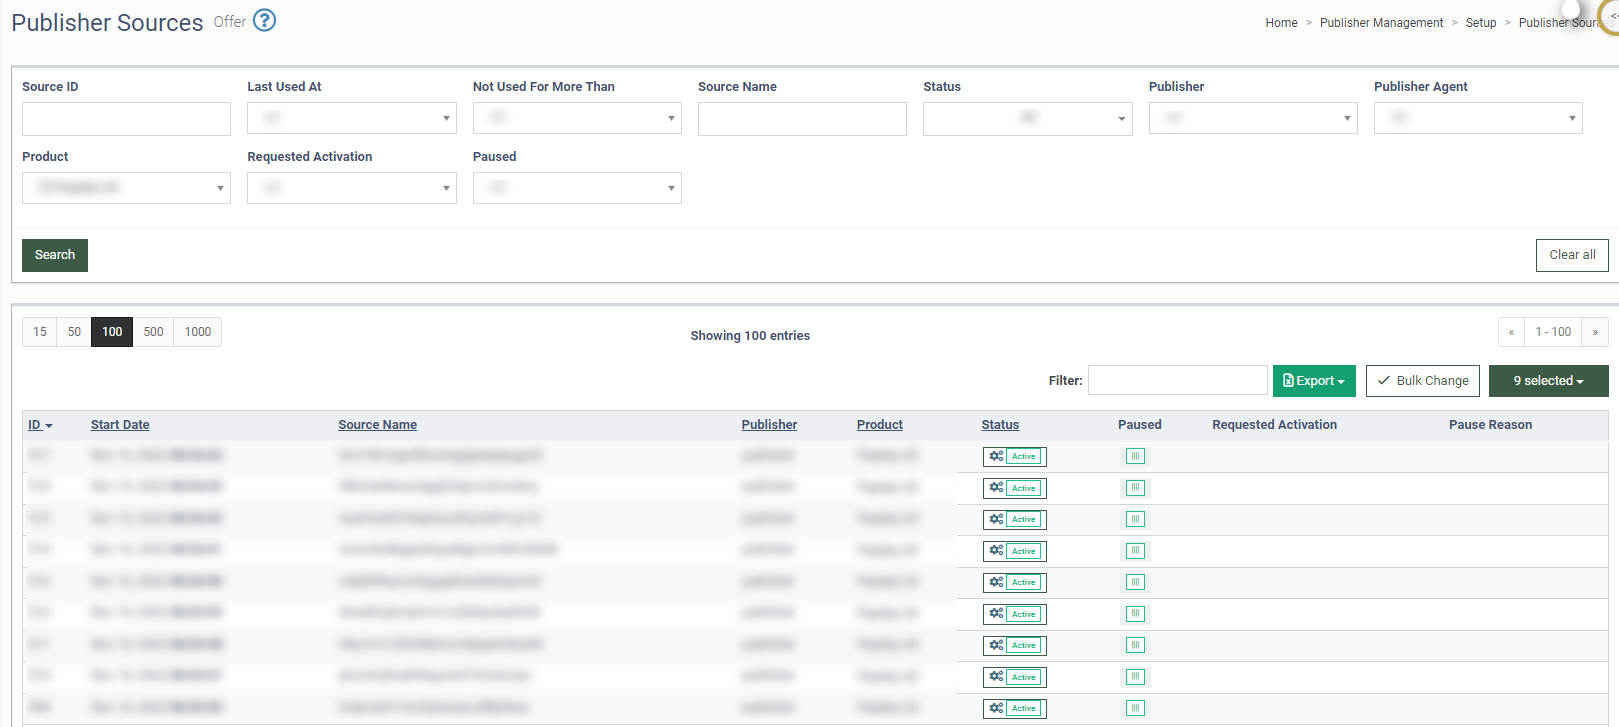Click pause icon in last table row
1619x727 pixels.
pyautogui.click(x=1135, y=708)
